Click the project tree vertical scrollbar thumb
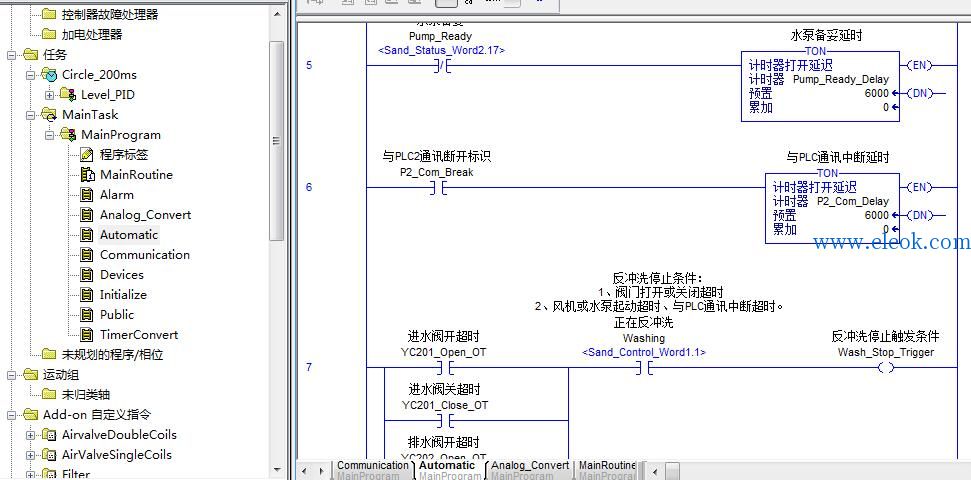The height and width of the screenshot is (480, 971). [x=277, y=141]
